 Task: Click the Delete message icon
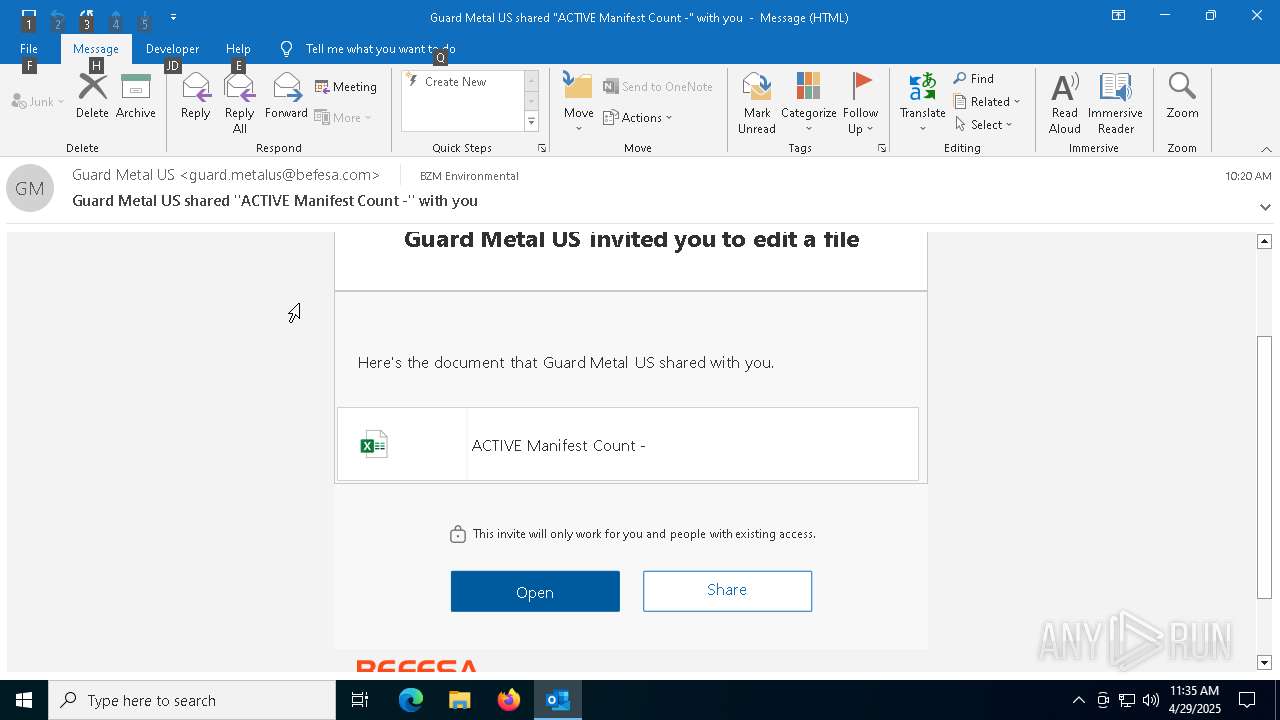(92, 96)
